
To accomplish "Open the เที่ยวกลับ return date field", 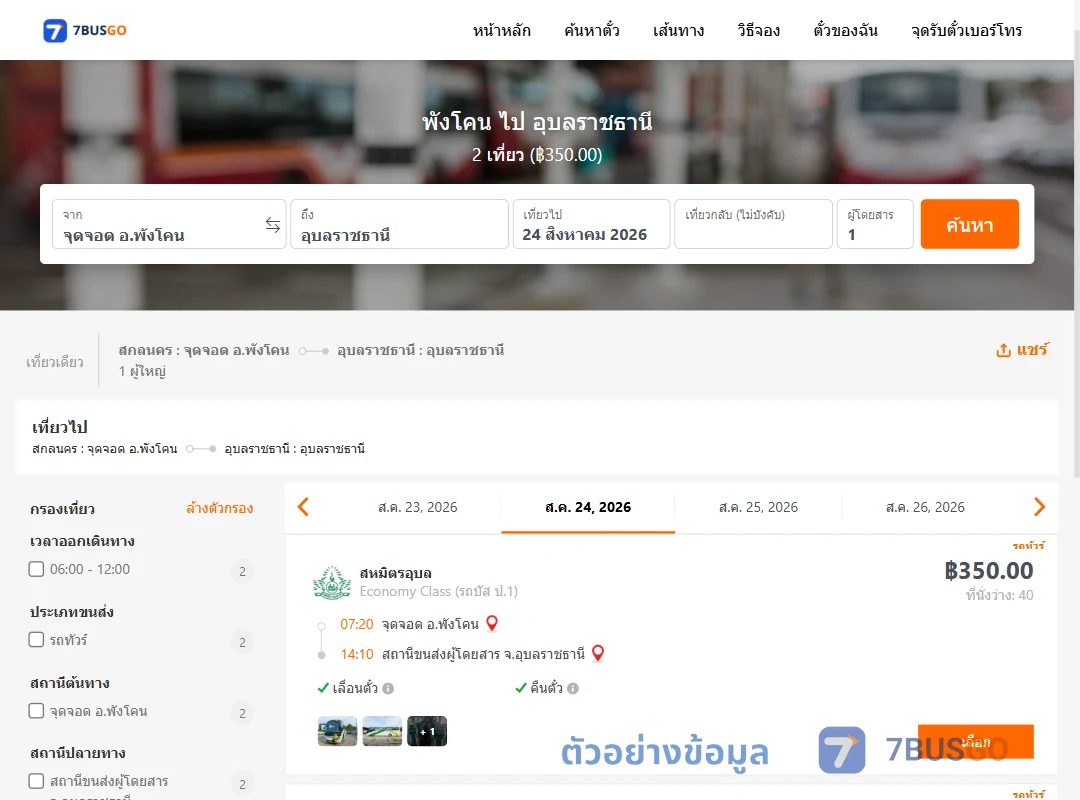I will click(x=754, y=225).
